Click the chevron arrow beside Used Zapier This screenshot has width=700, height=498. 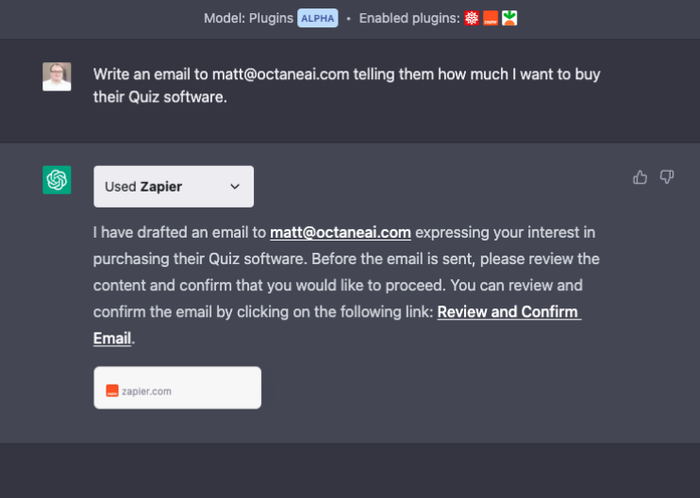235,186
